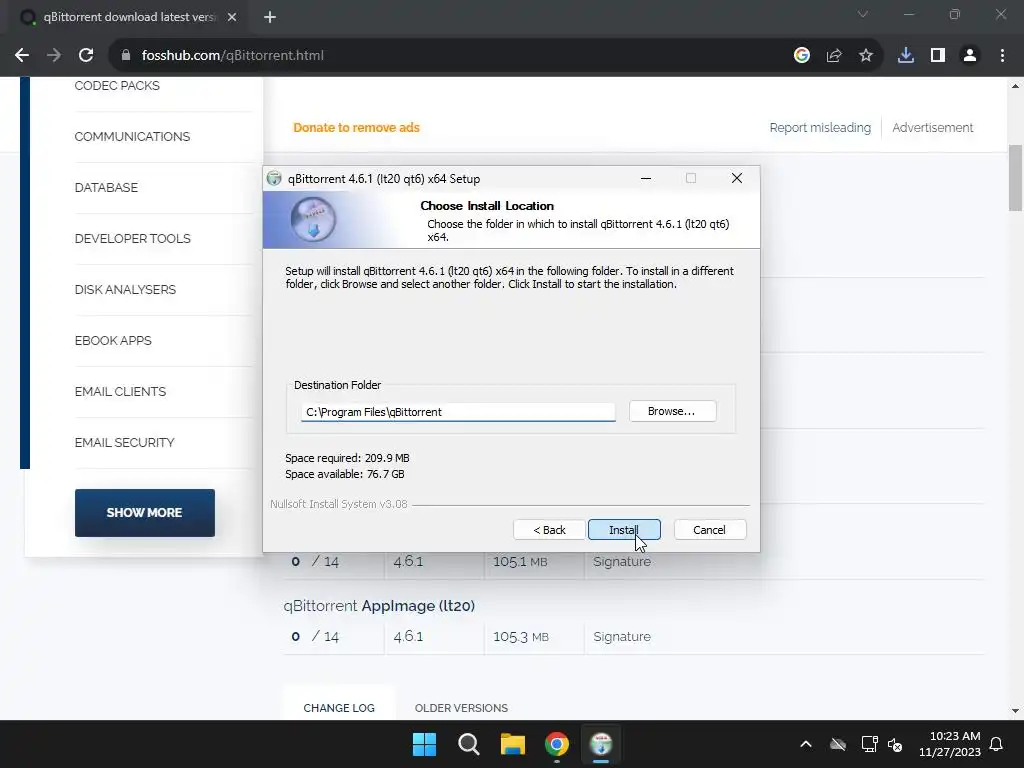Open Browse for destination folder

(672, 411)
